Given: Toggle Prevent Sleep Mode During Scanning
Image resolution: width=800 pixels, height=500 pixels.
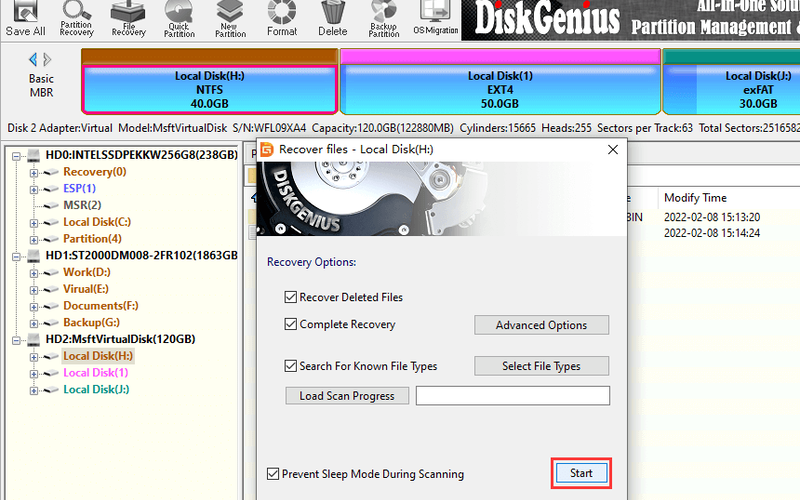Looking at the screenshot, I should point(273,474).
